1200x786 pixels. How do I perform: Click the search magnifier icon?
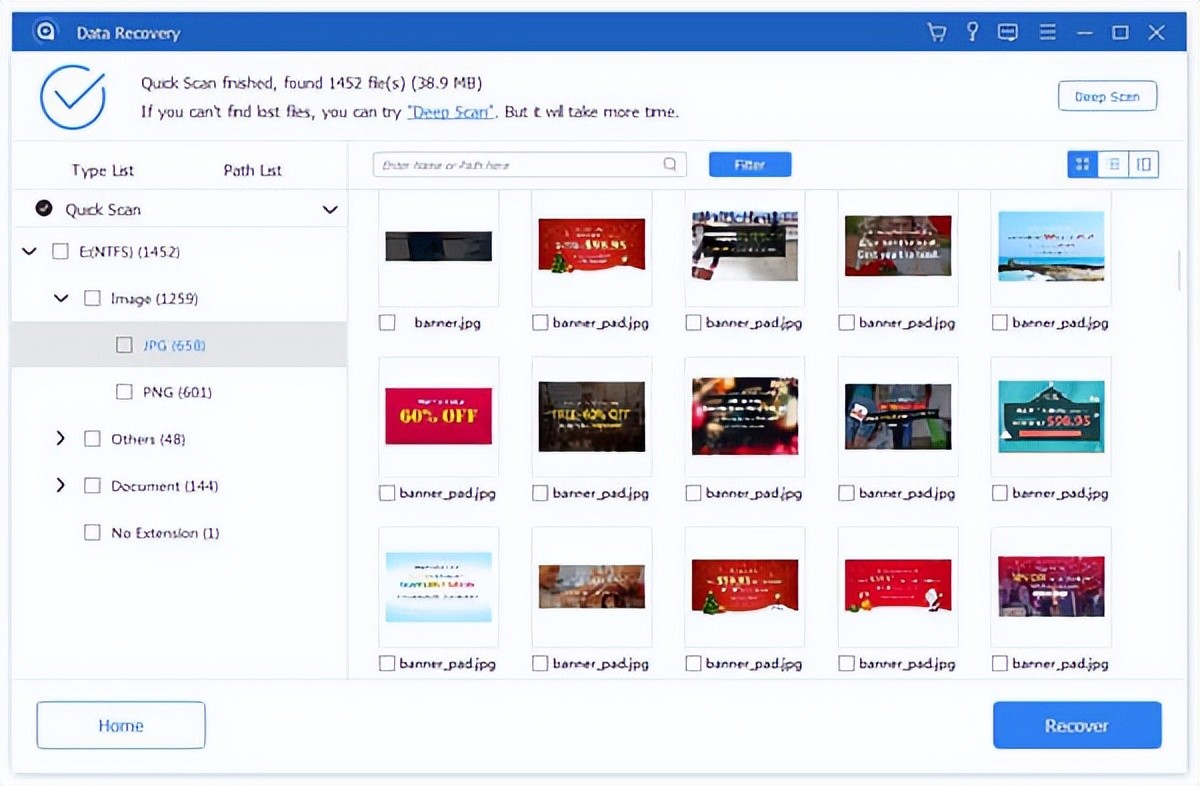[670, 165]
